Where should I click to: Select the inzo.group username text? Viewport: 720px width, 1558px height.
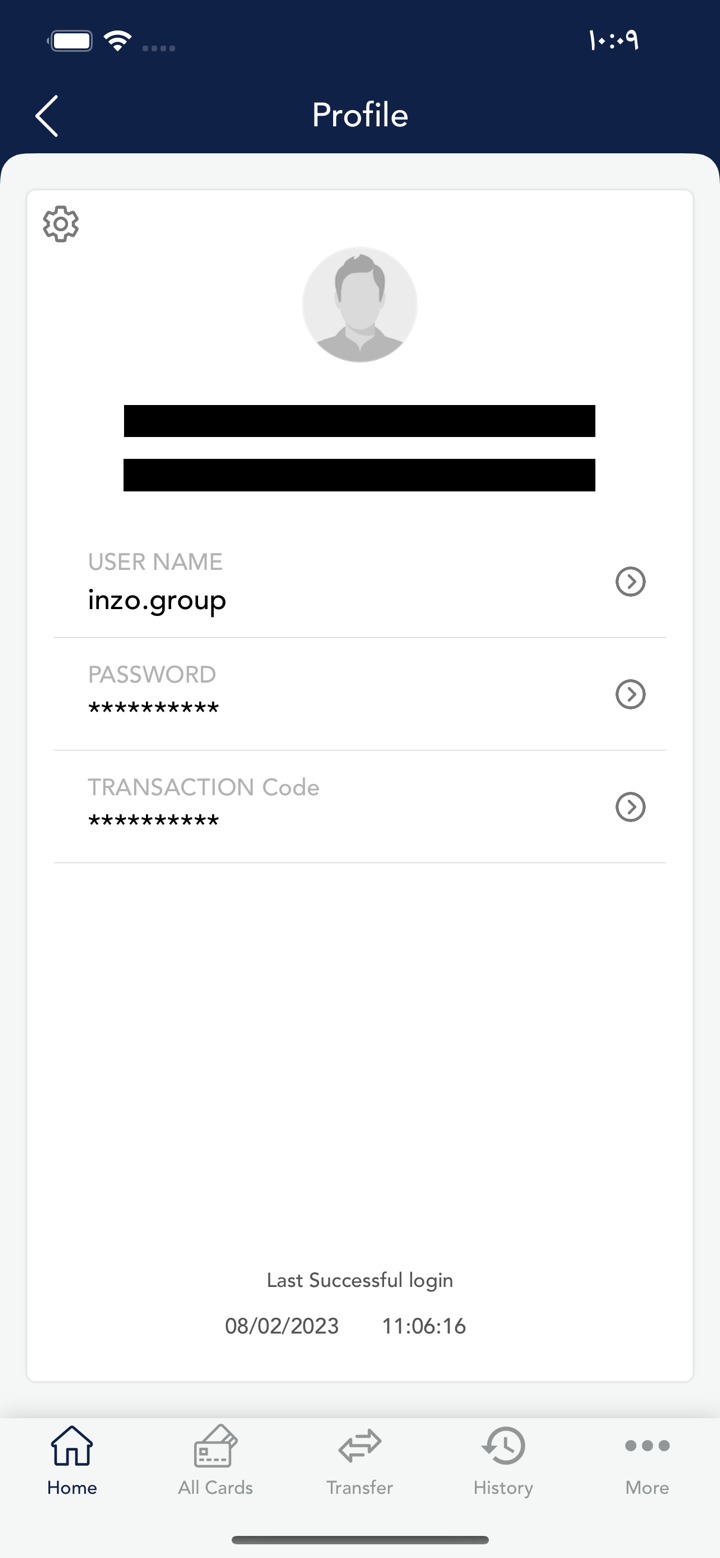point(157,601)
